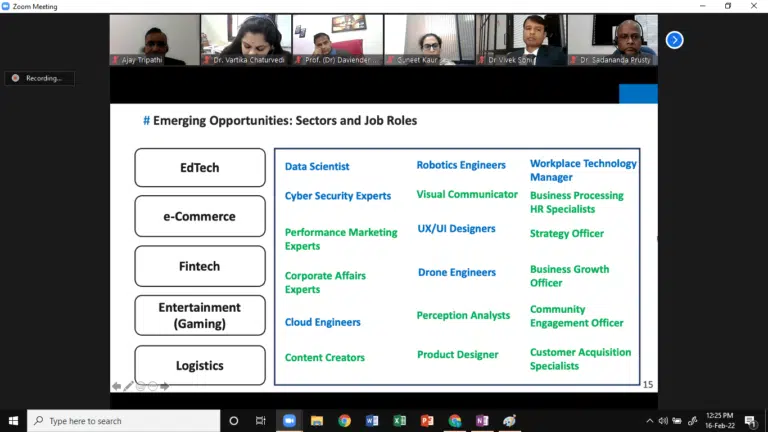Screen dimensions: 768x432
Task: Select Dr Vivek Soni's video thumbnail
Action: coord(521,40)
